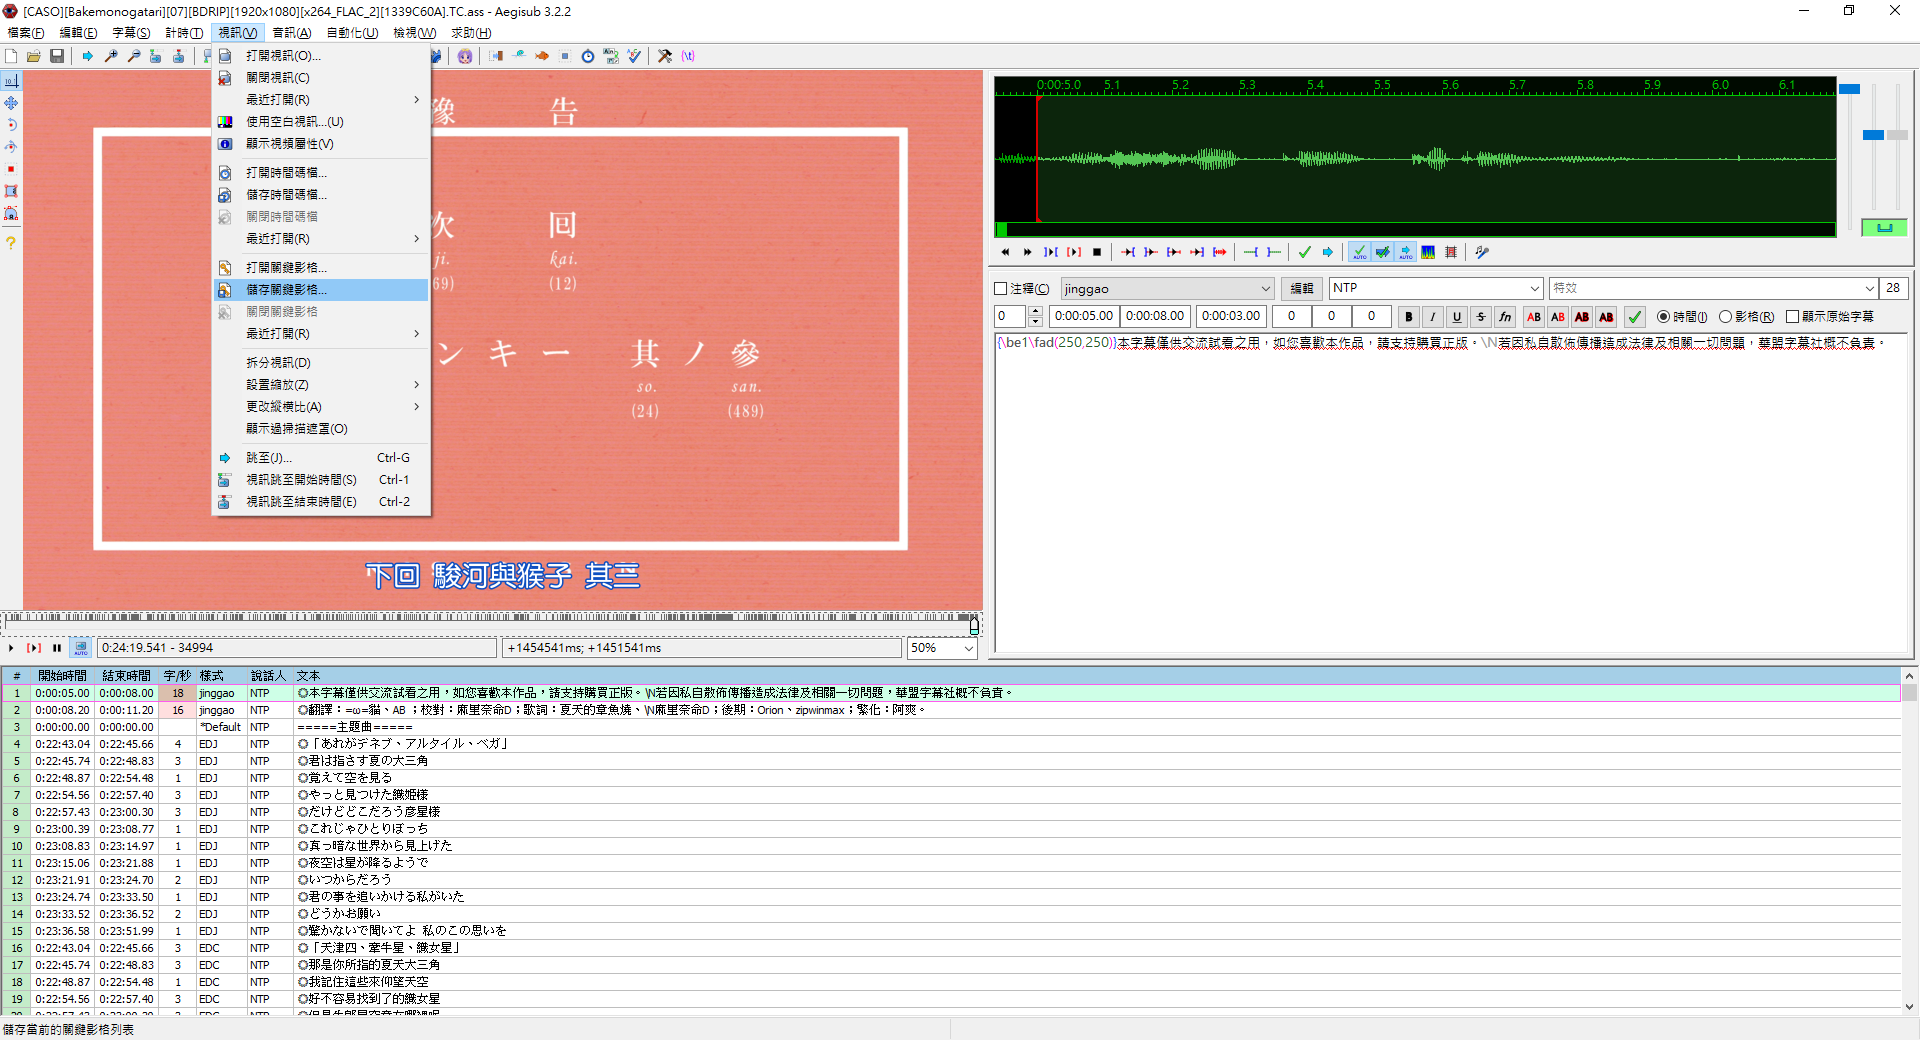Toggle audio auto-commit button
The image size is (1920, 1040).
[x=1359, y=252]
